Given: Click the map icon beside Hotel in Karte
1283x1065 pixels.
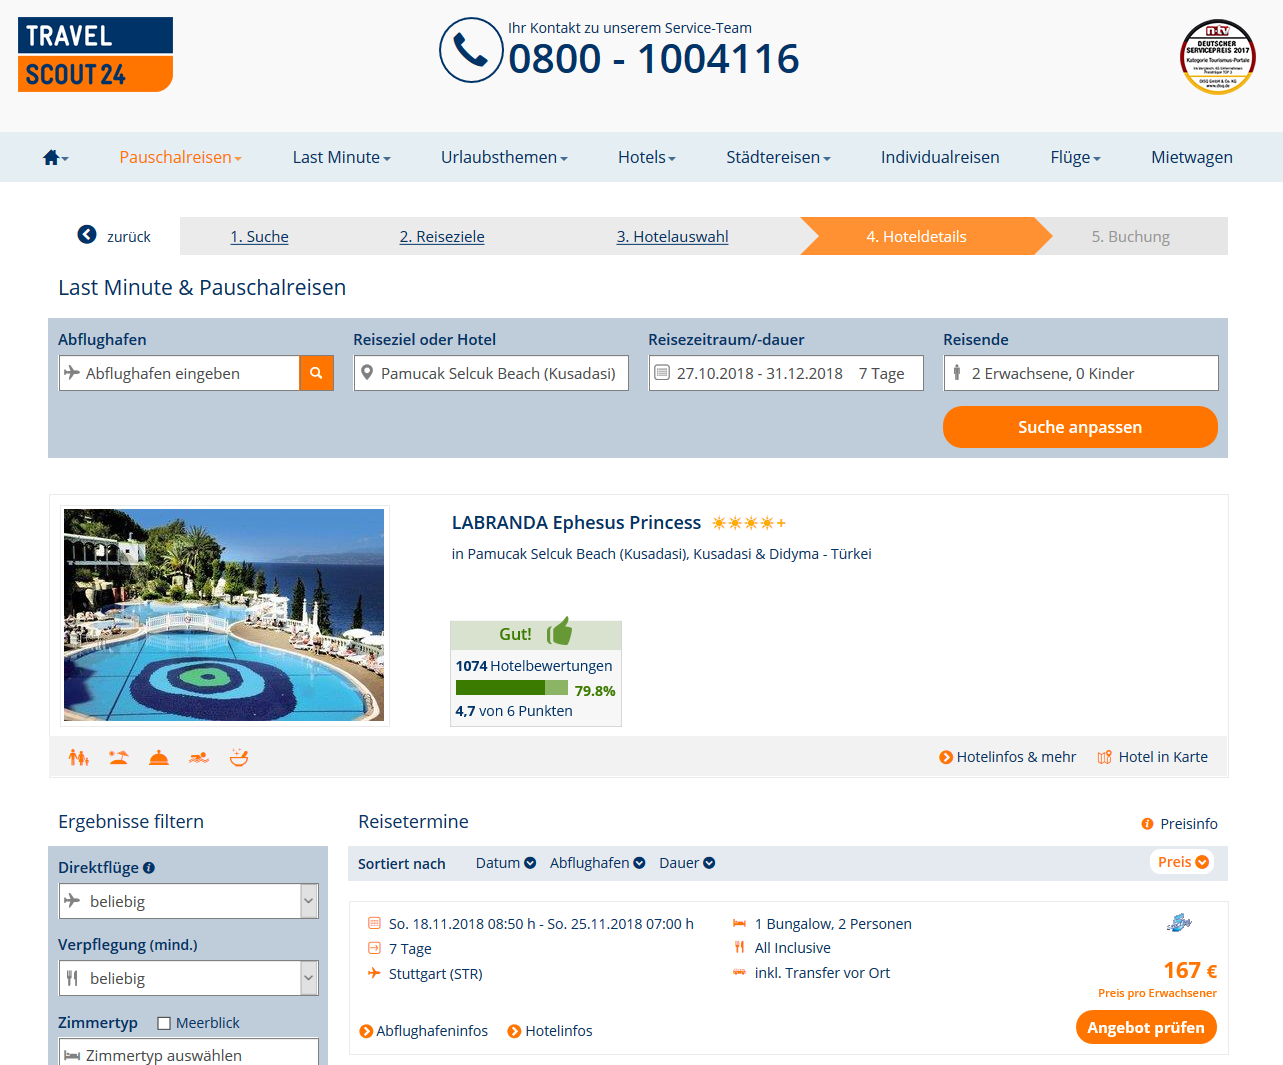Looking at the screenshot, I should [1105, 757].
